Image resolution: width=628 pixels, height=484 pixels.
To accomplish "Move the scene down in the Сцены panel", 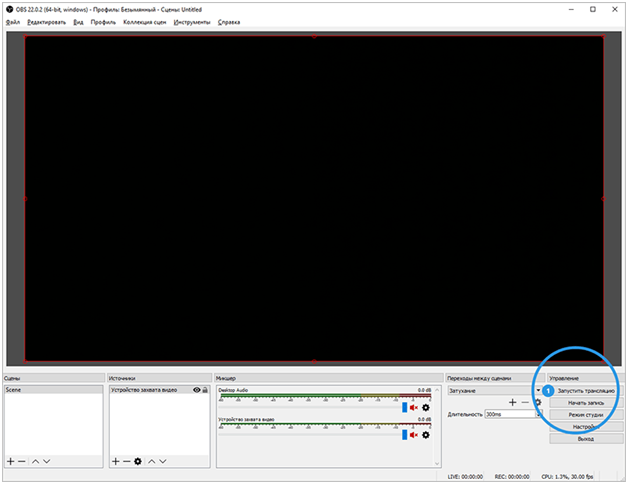I will pyautogui.click(x=47, y=461).
